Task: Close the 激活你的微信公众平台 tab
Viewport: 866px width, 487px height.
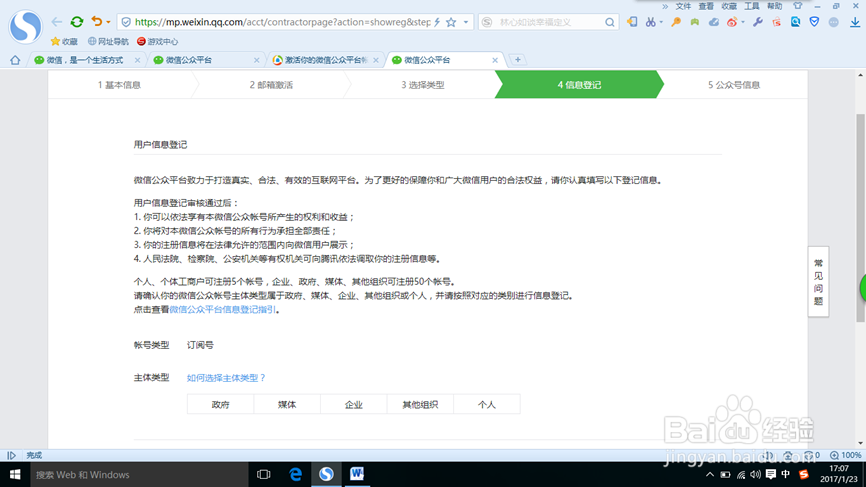Action: [x=376, y=60]
